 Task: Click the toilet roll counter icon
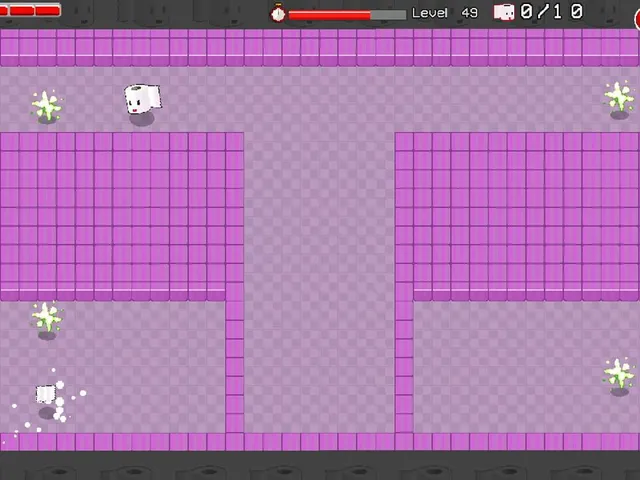(504, 12)
